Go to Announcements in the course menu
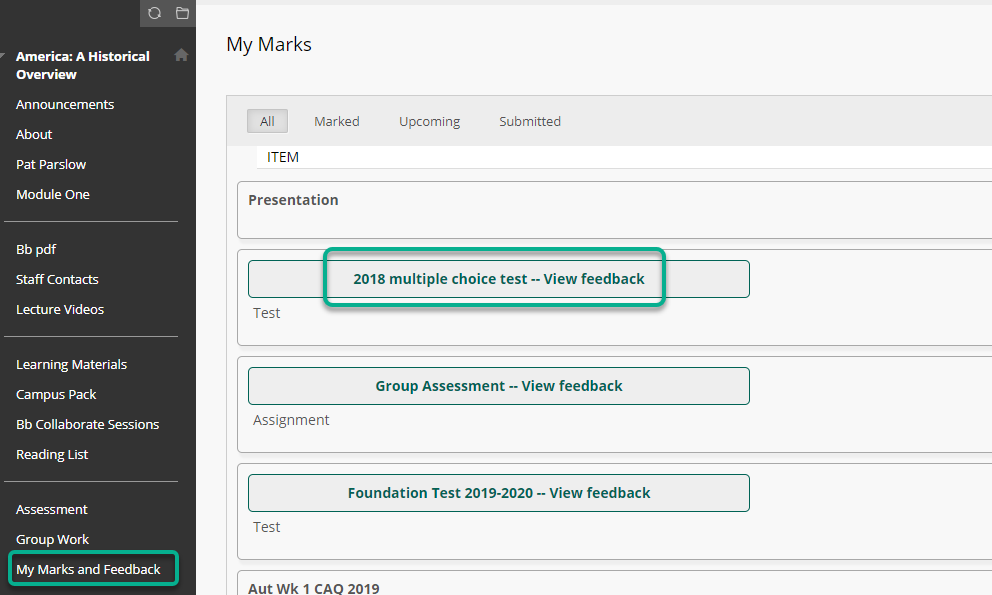Image resolution: width=992 pixels, height=595 pixels. point(65,104)
